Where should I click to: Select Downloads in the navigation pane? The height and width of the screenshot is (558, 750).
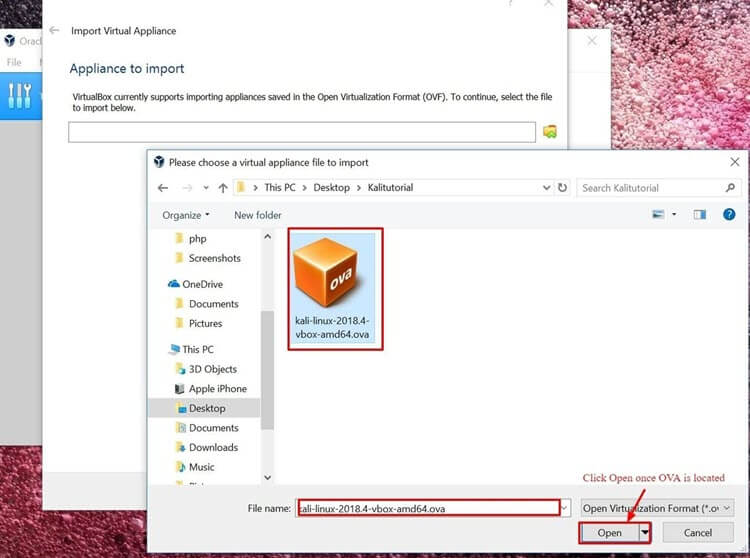click(x=213, y=447)
